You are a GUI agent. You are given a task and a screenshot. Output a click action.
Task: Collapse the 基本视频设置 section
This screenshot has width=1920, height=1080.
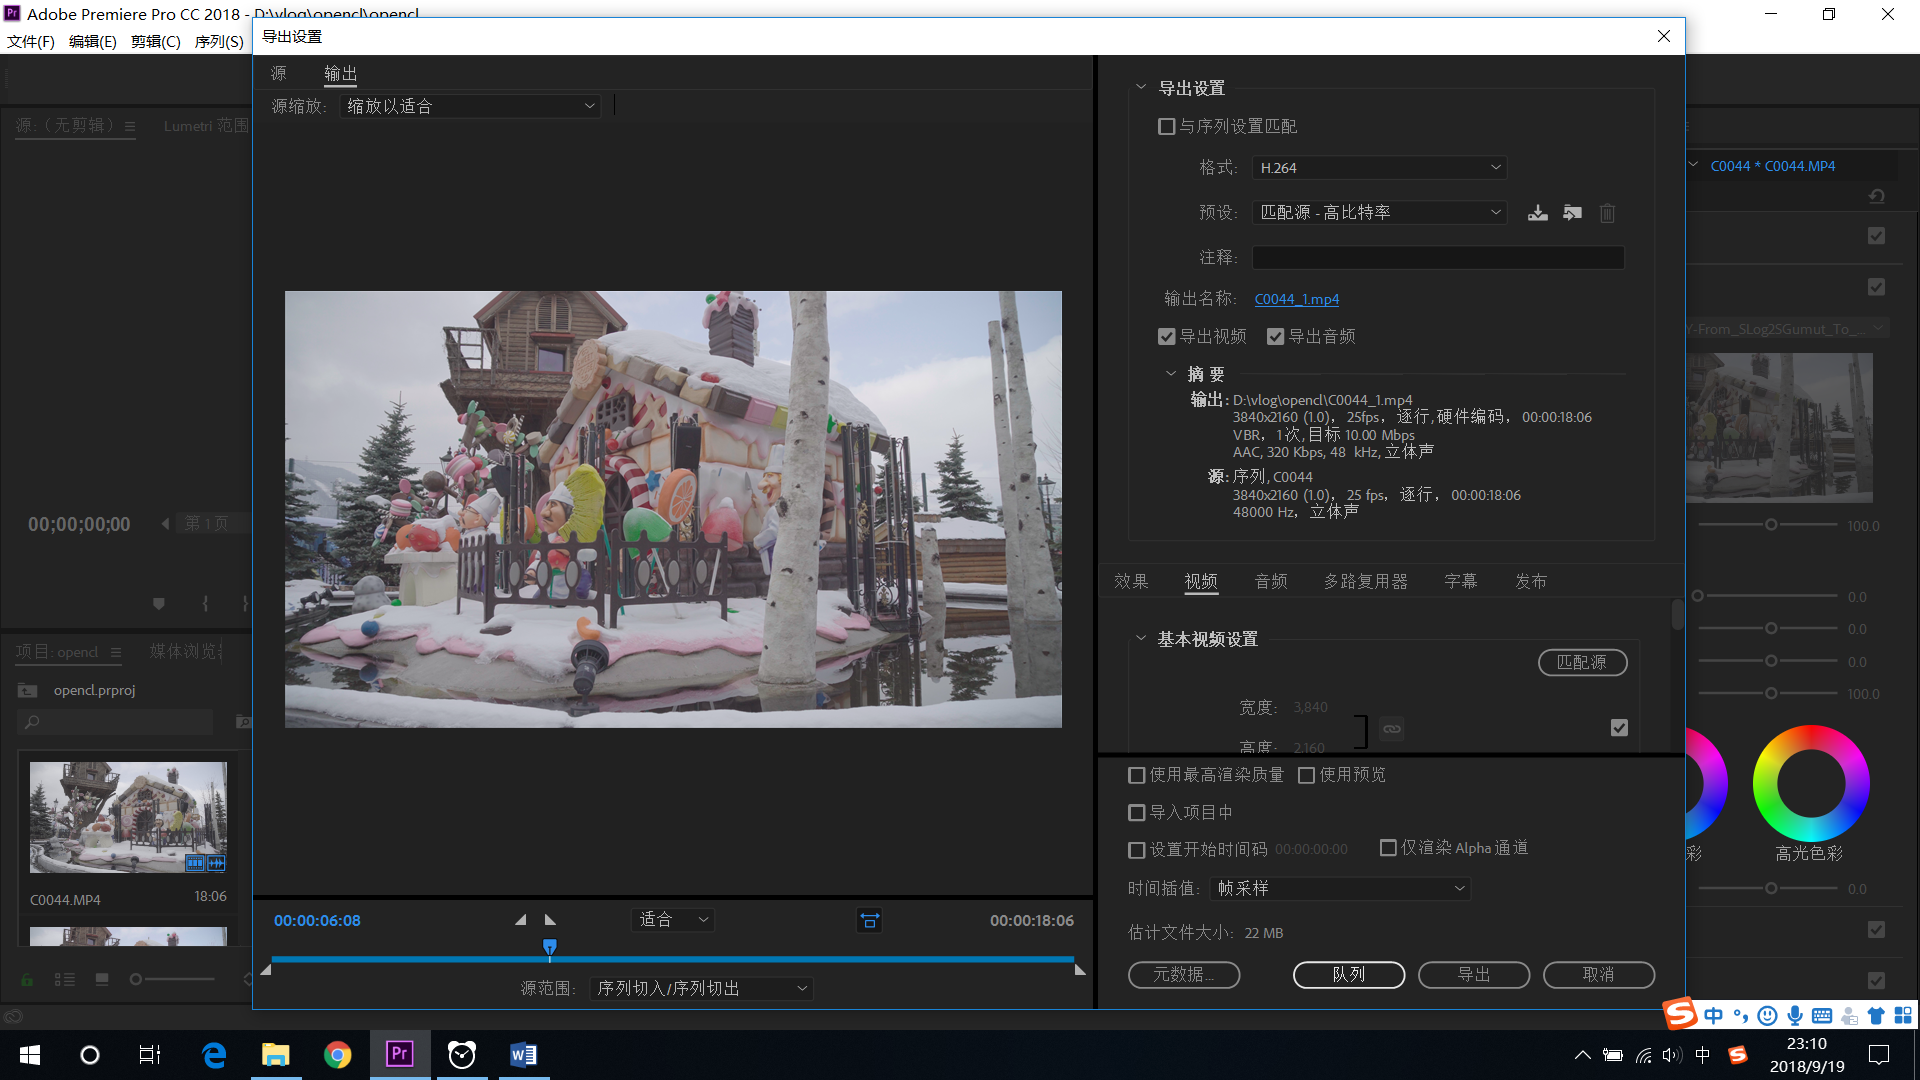[1141, 638]
